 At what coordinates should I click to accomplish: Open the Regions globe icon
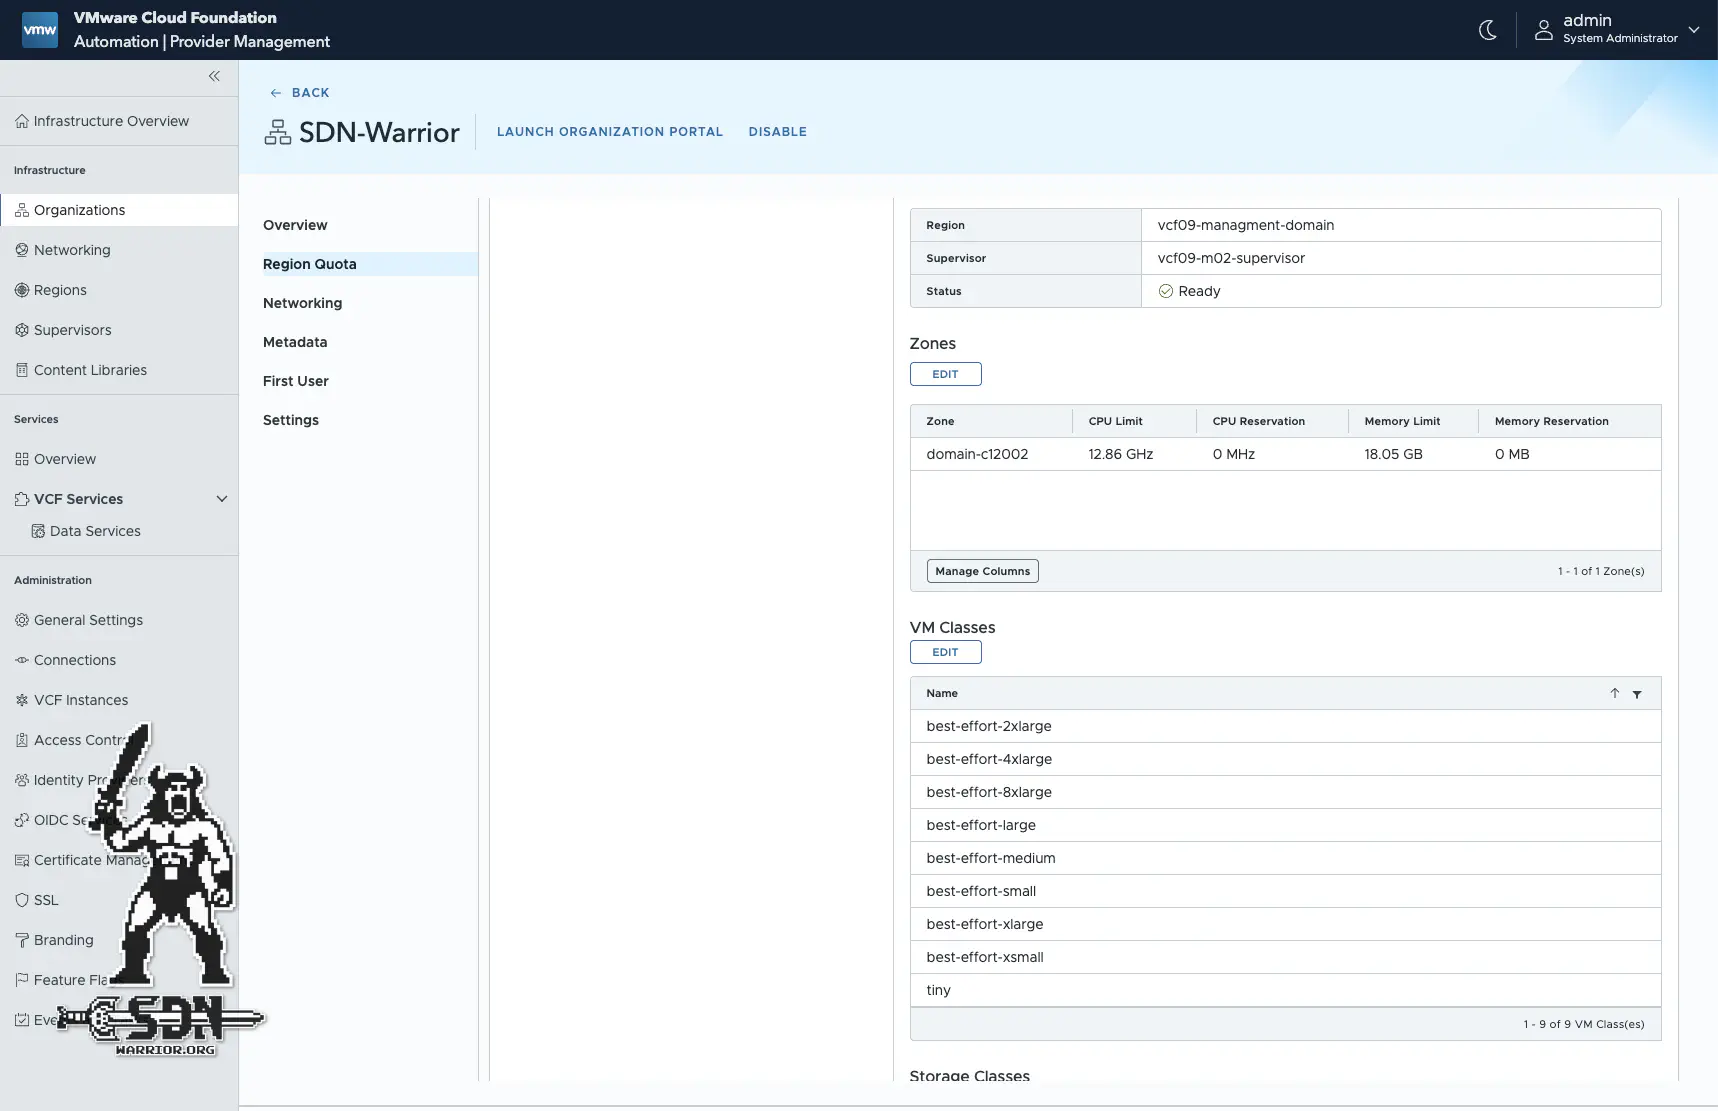(x=22, y=290)
